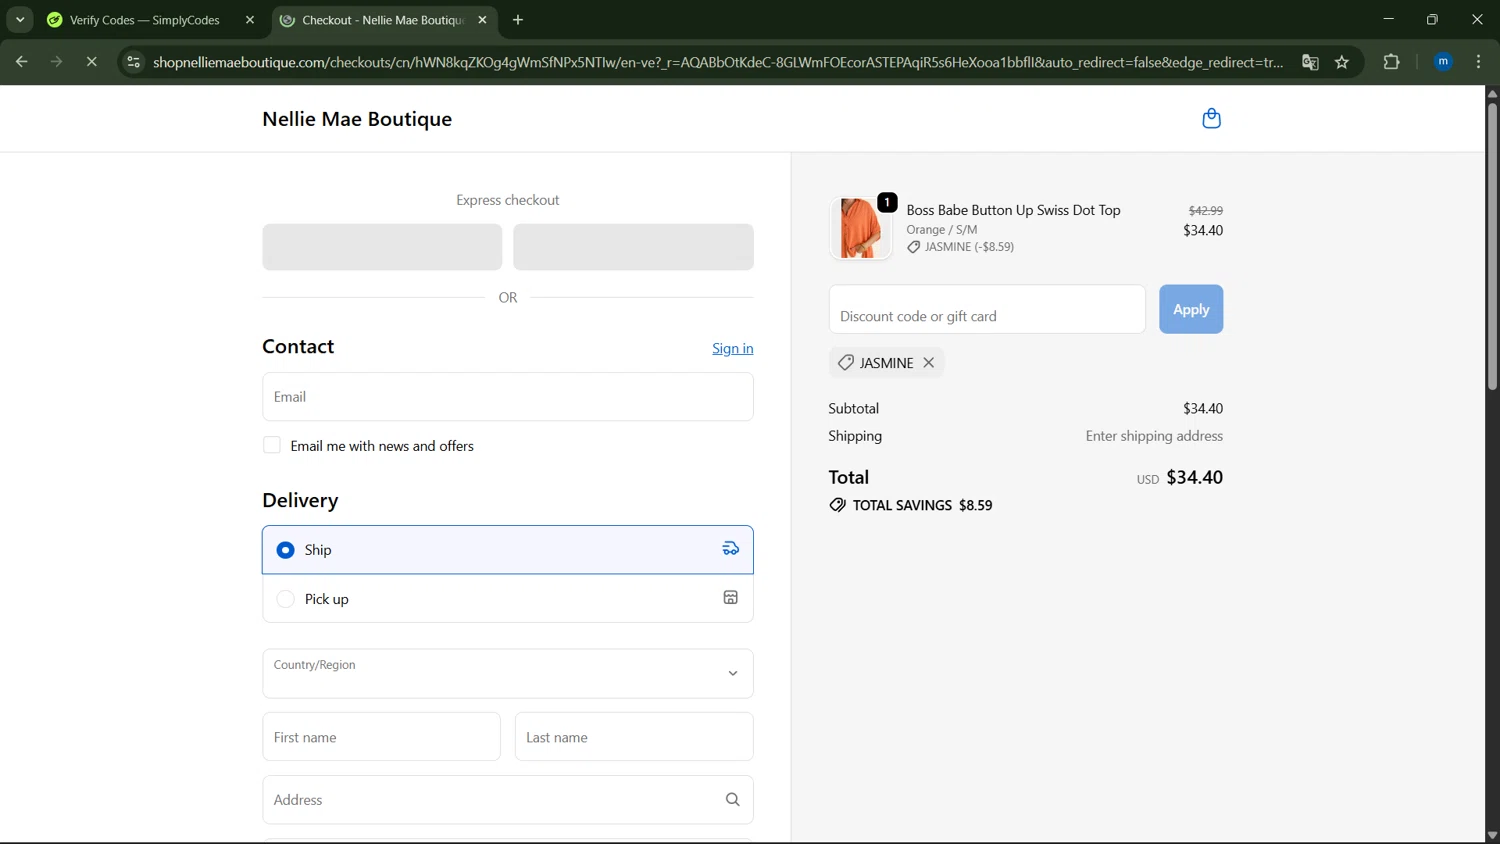Image resolution: width=1500 pixels, height=844 pixels.
Task: Stop page loading with the X button
Action: tap(91, 62)
